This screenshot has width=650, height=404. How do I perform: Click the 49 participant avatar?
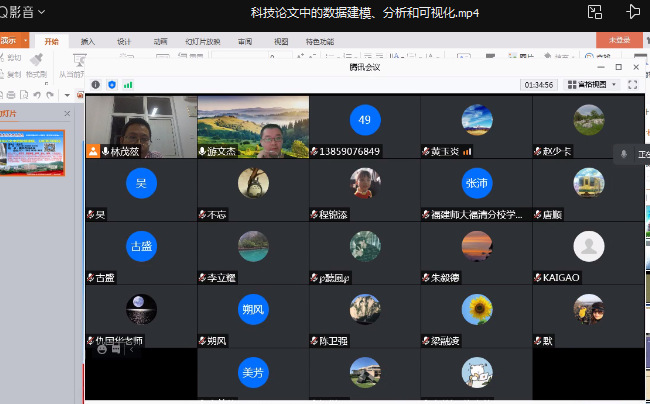tap(364, 120)
